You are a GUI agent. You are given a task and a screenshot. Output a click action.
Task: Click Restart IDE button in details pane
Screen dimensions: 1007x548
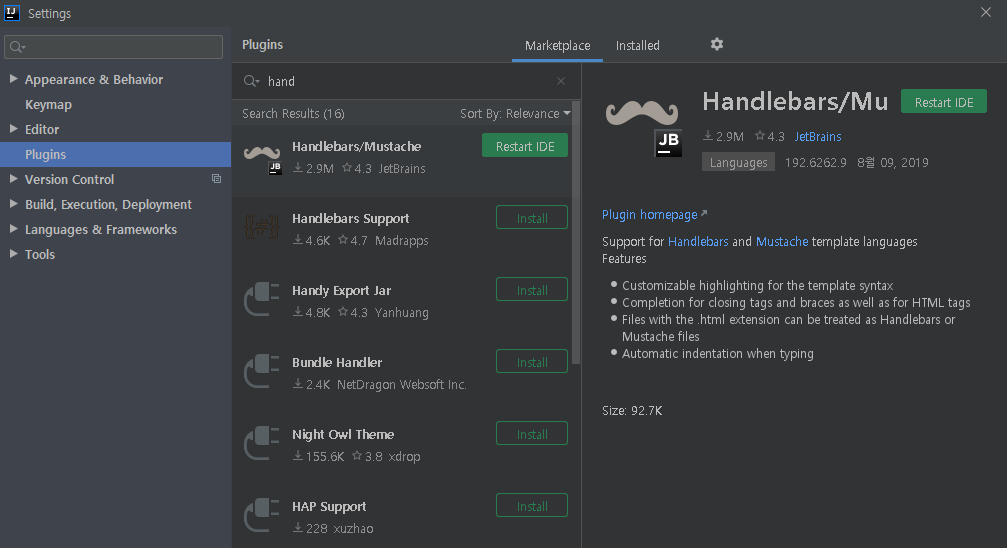943,102
